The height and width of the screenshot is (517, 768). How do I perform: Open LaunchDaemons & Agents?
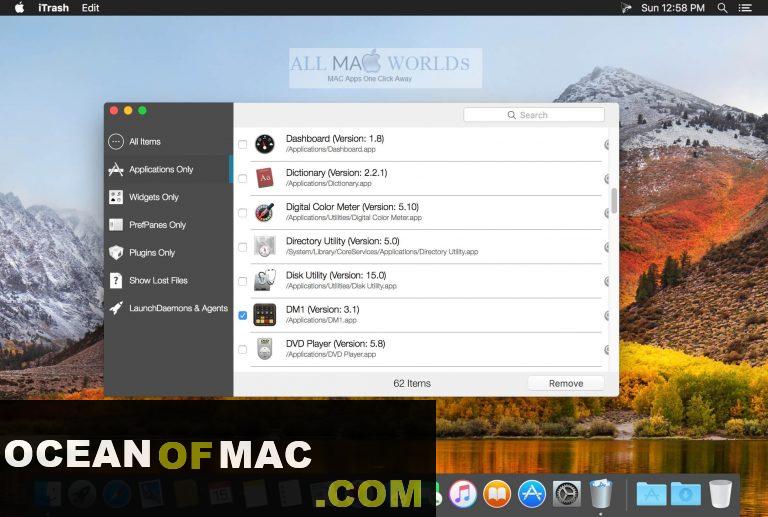(168, 308)
